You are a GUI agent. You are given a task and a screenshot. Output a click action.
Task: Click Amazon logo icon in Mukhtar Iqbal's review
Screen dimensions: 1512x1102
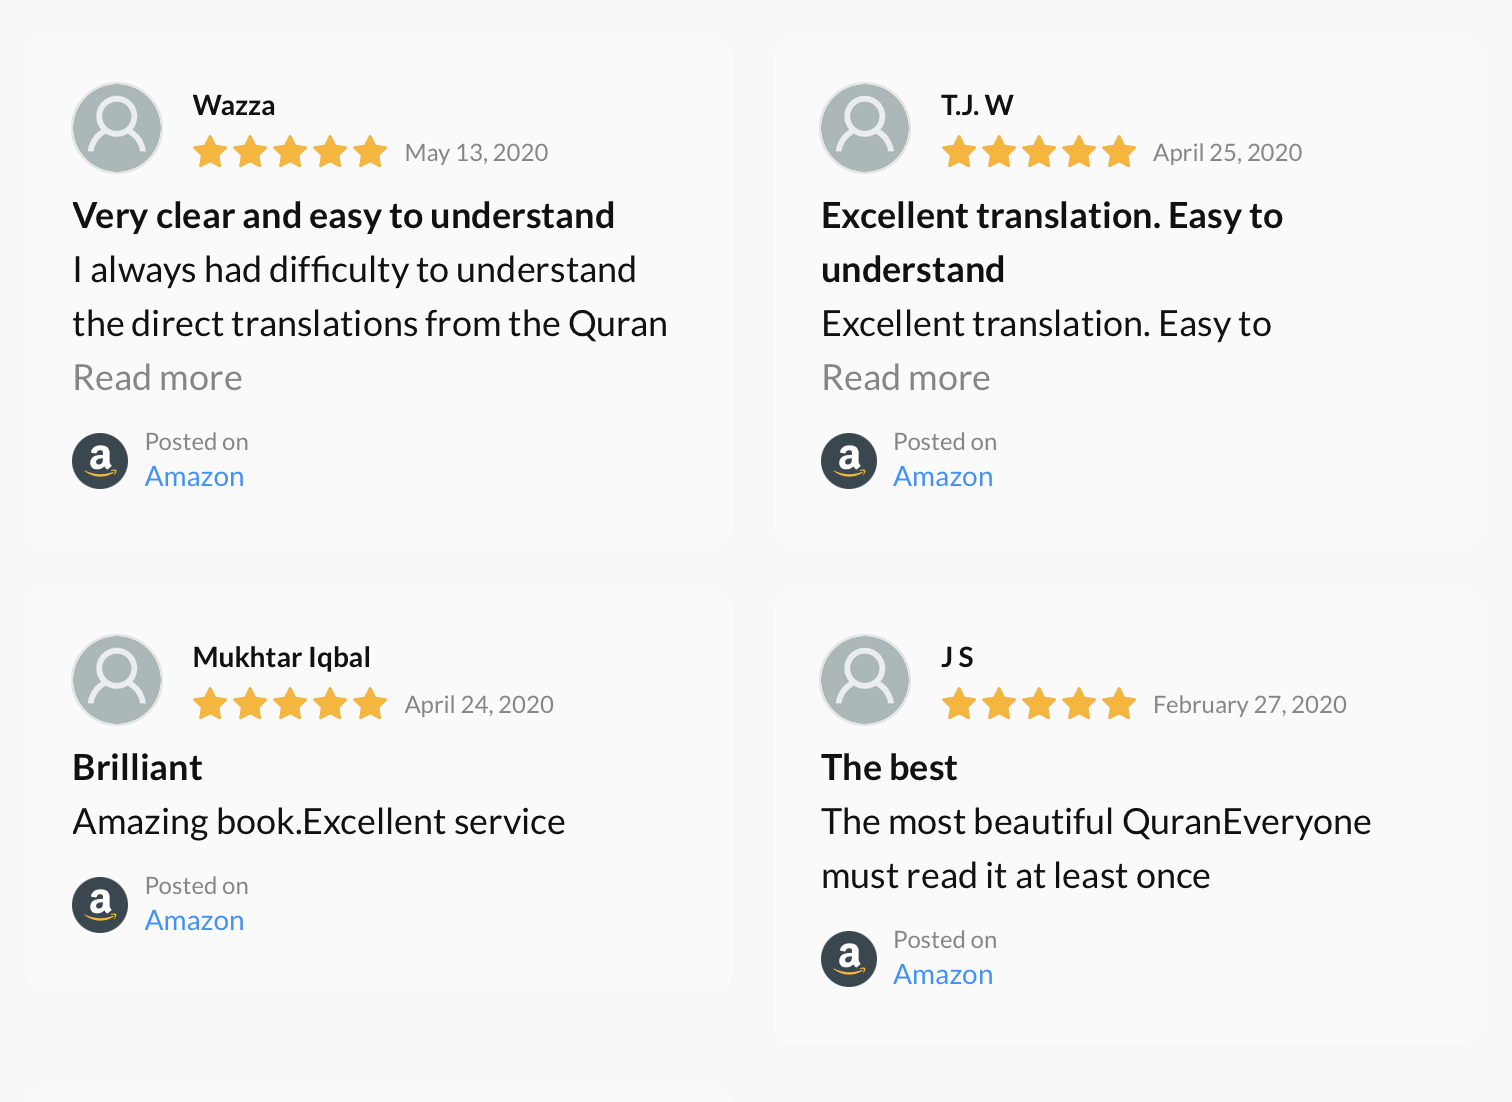(x=100, y=905)
